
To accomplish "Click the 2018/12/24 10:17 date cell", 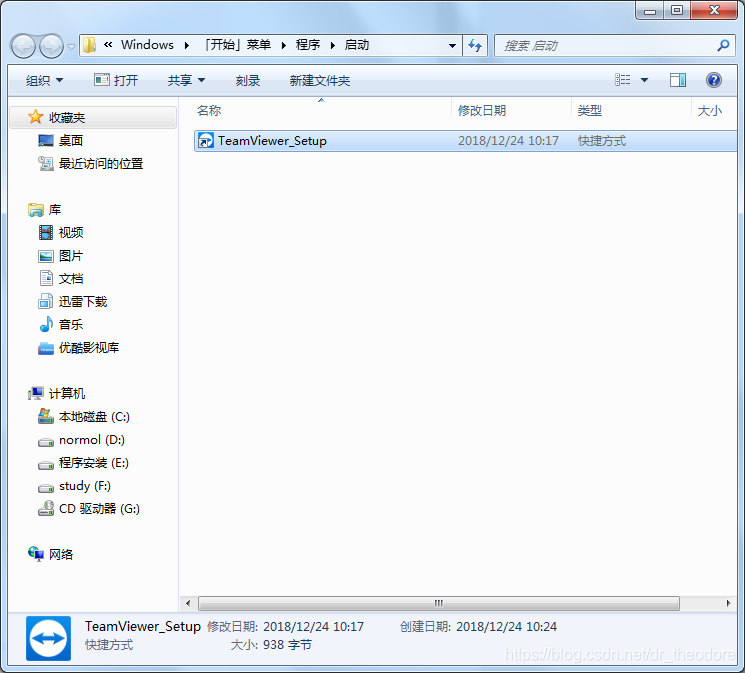I will click(x=508, y=141).
